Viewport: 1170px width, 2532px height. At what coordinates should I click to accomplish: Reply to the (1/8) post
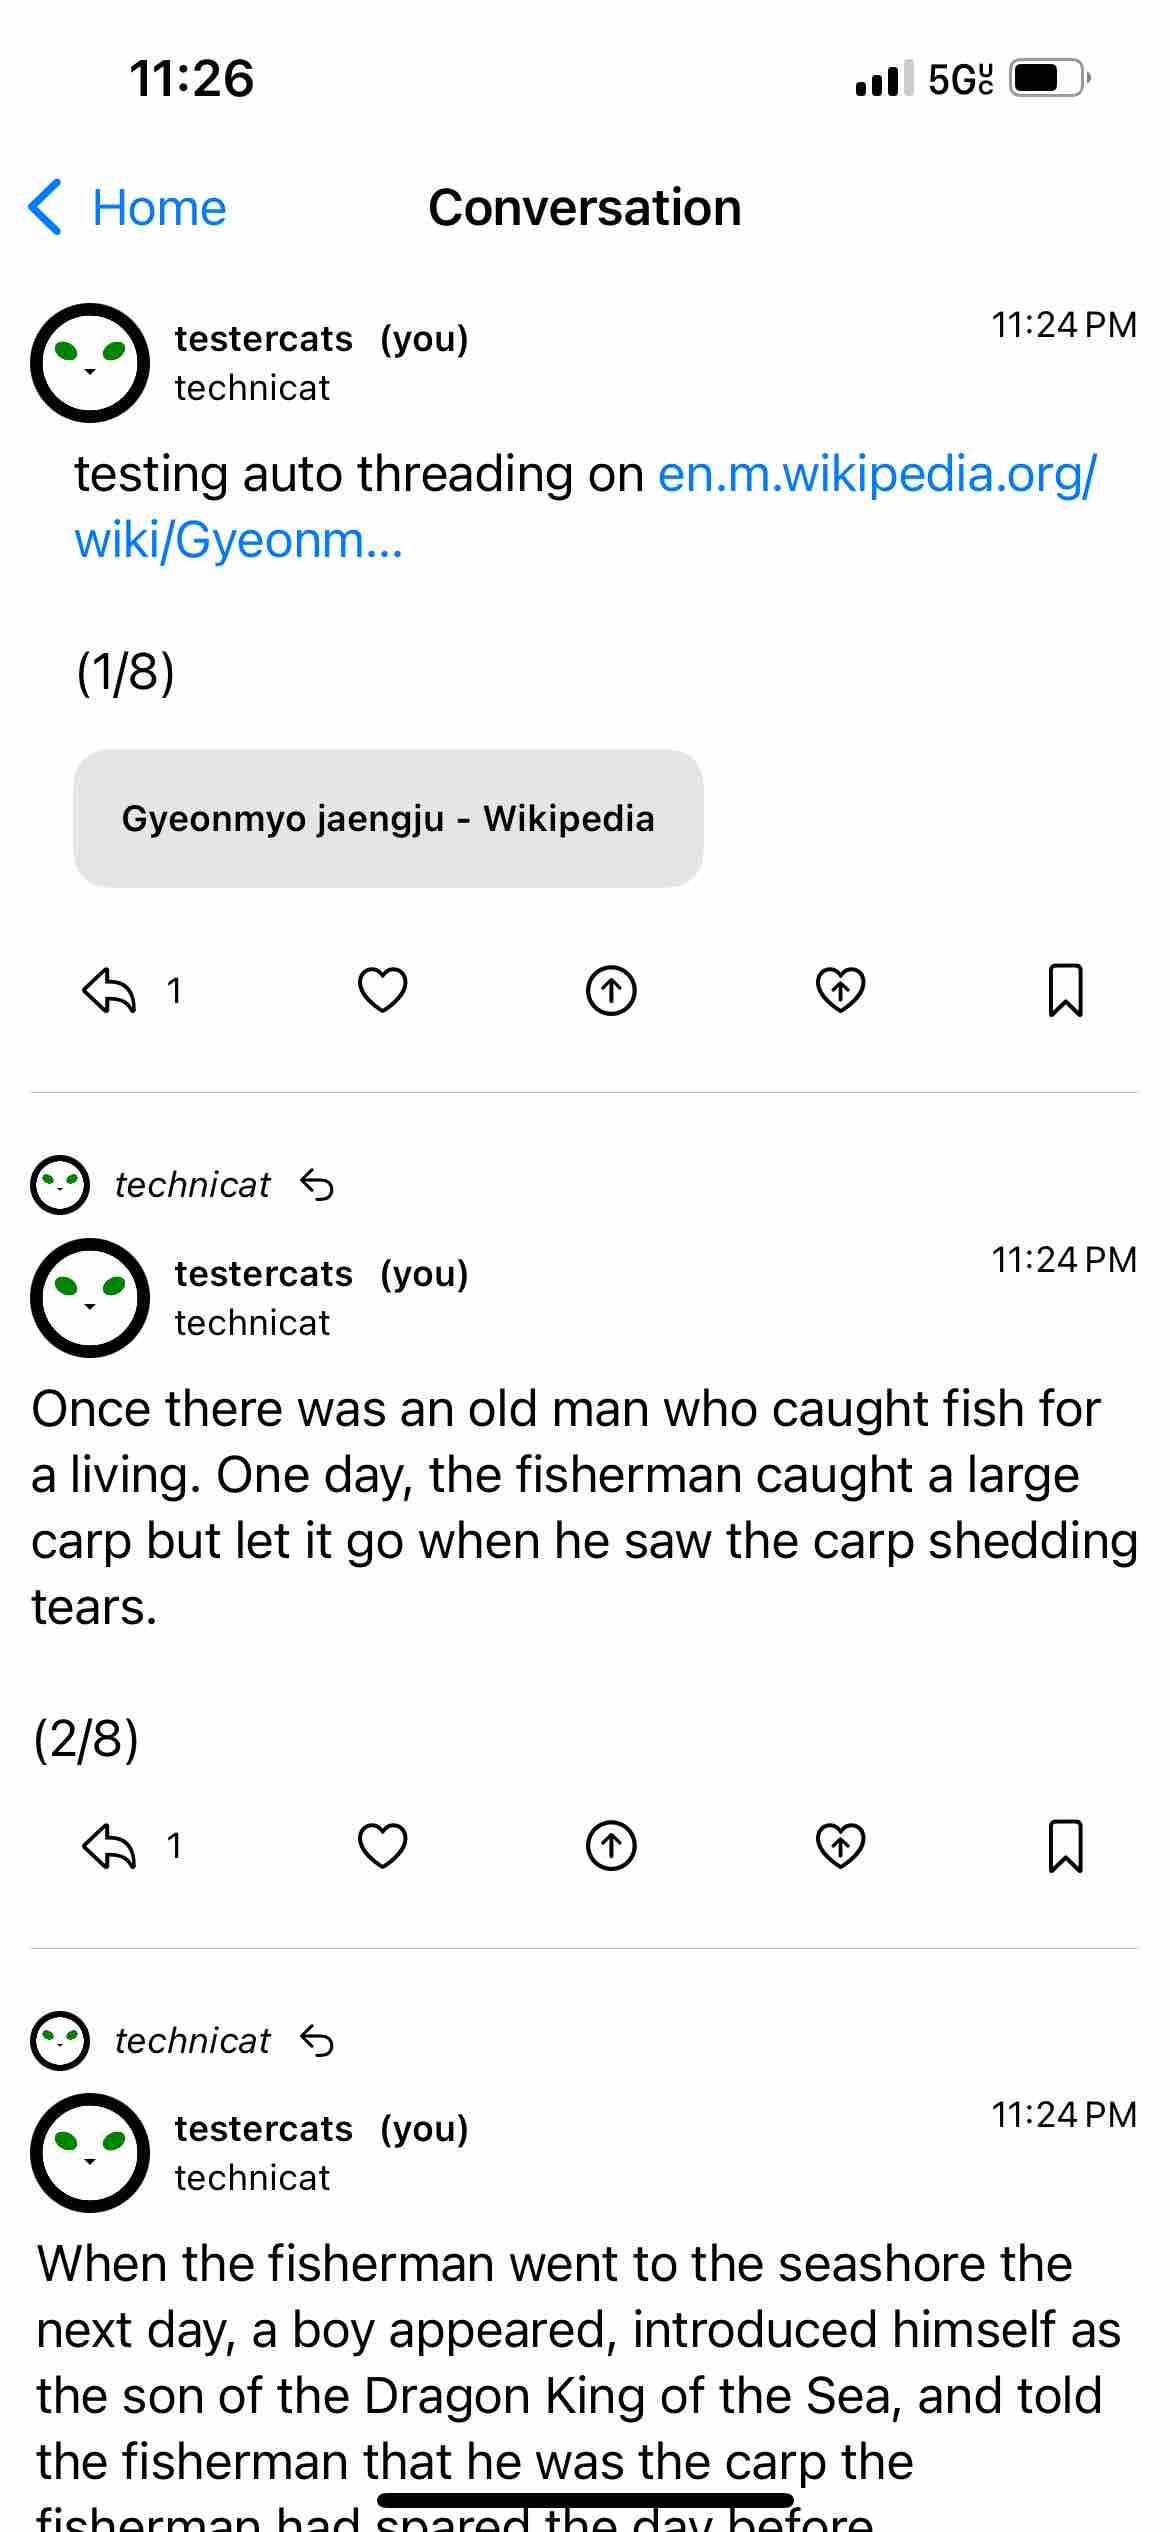(108, 991)
